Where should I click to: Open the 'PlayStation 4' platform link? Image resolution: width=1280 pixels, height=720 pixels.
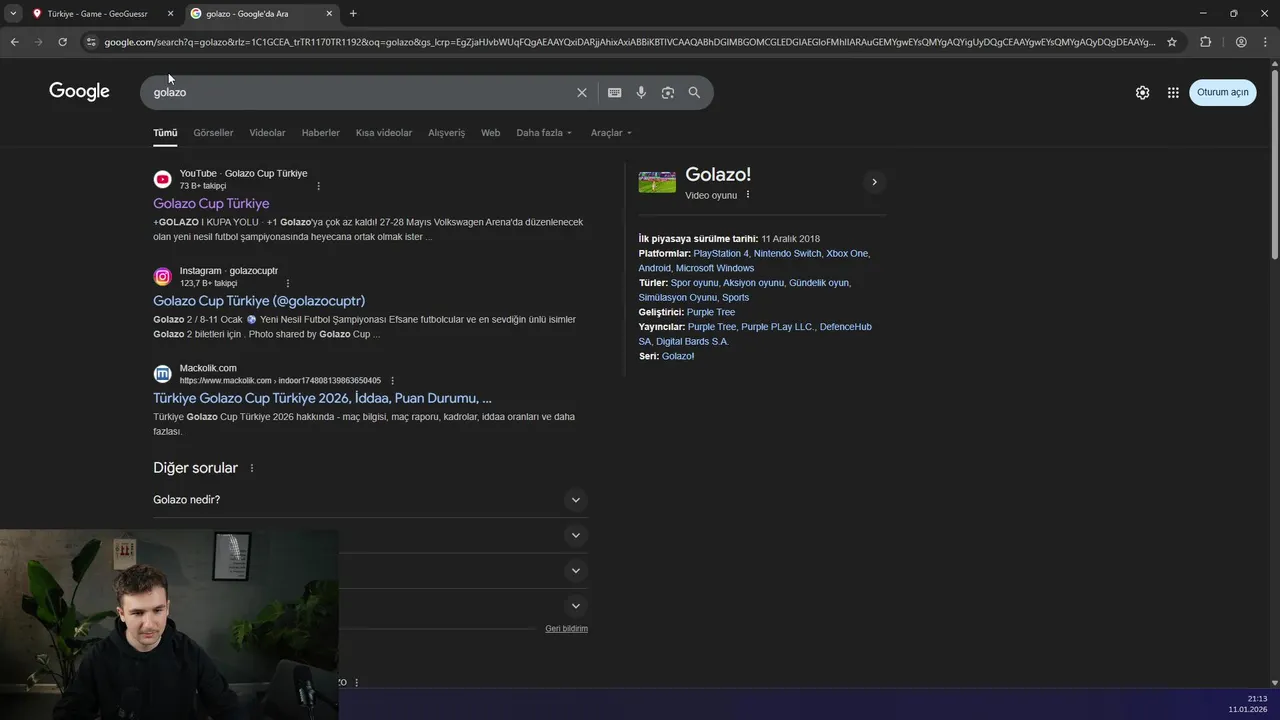tap(720, 254)
